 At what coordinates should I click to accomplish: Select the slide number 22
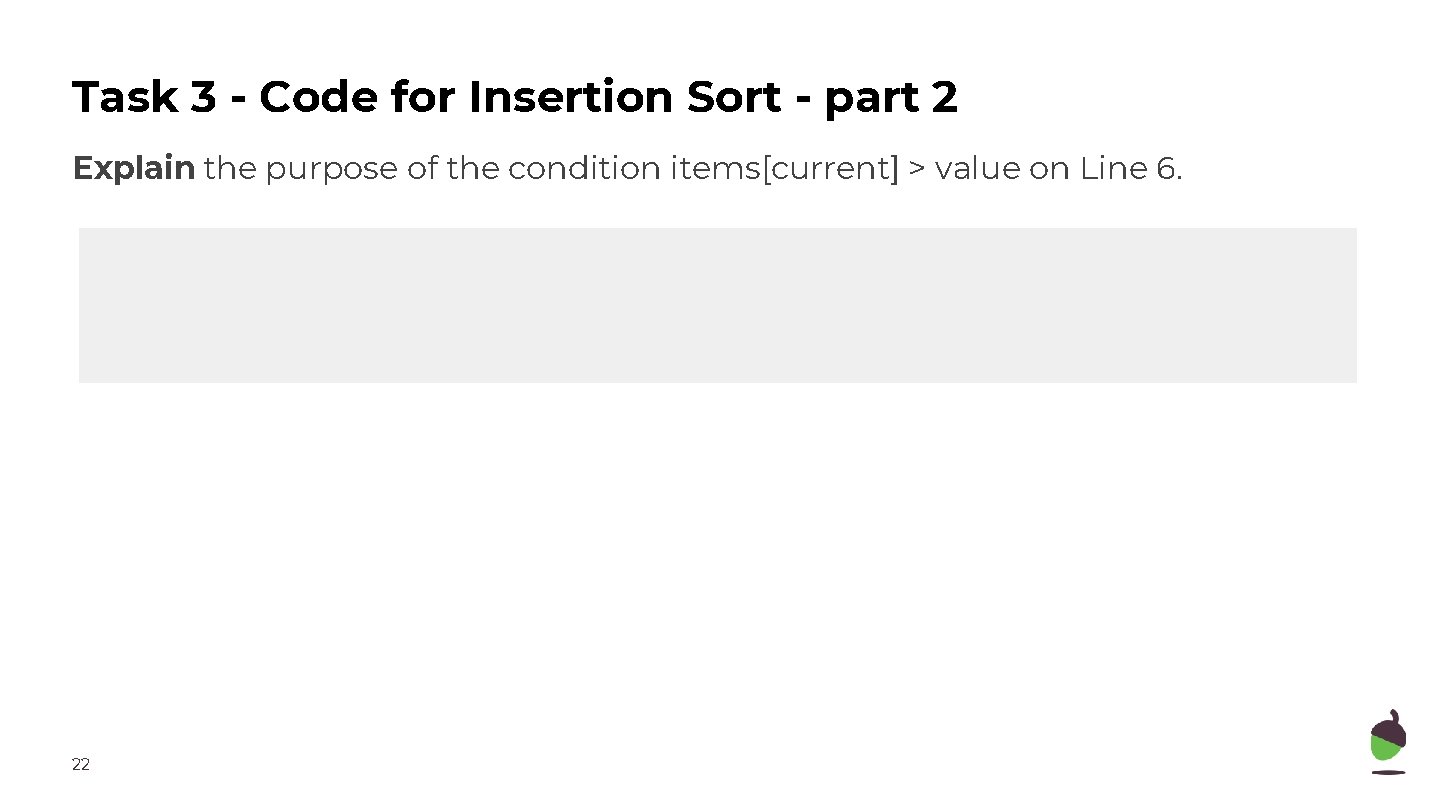point(81,765)
